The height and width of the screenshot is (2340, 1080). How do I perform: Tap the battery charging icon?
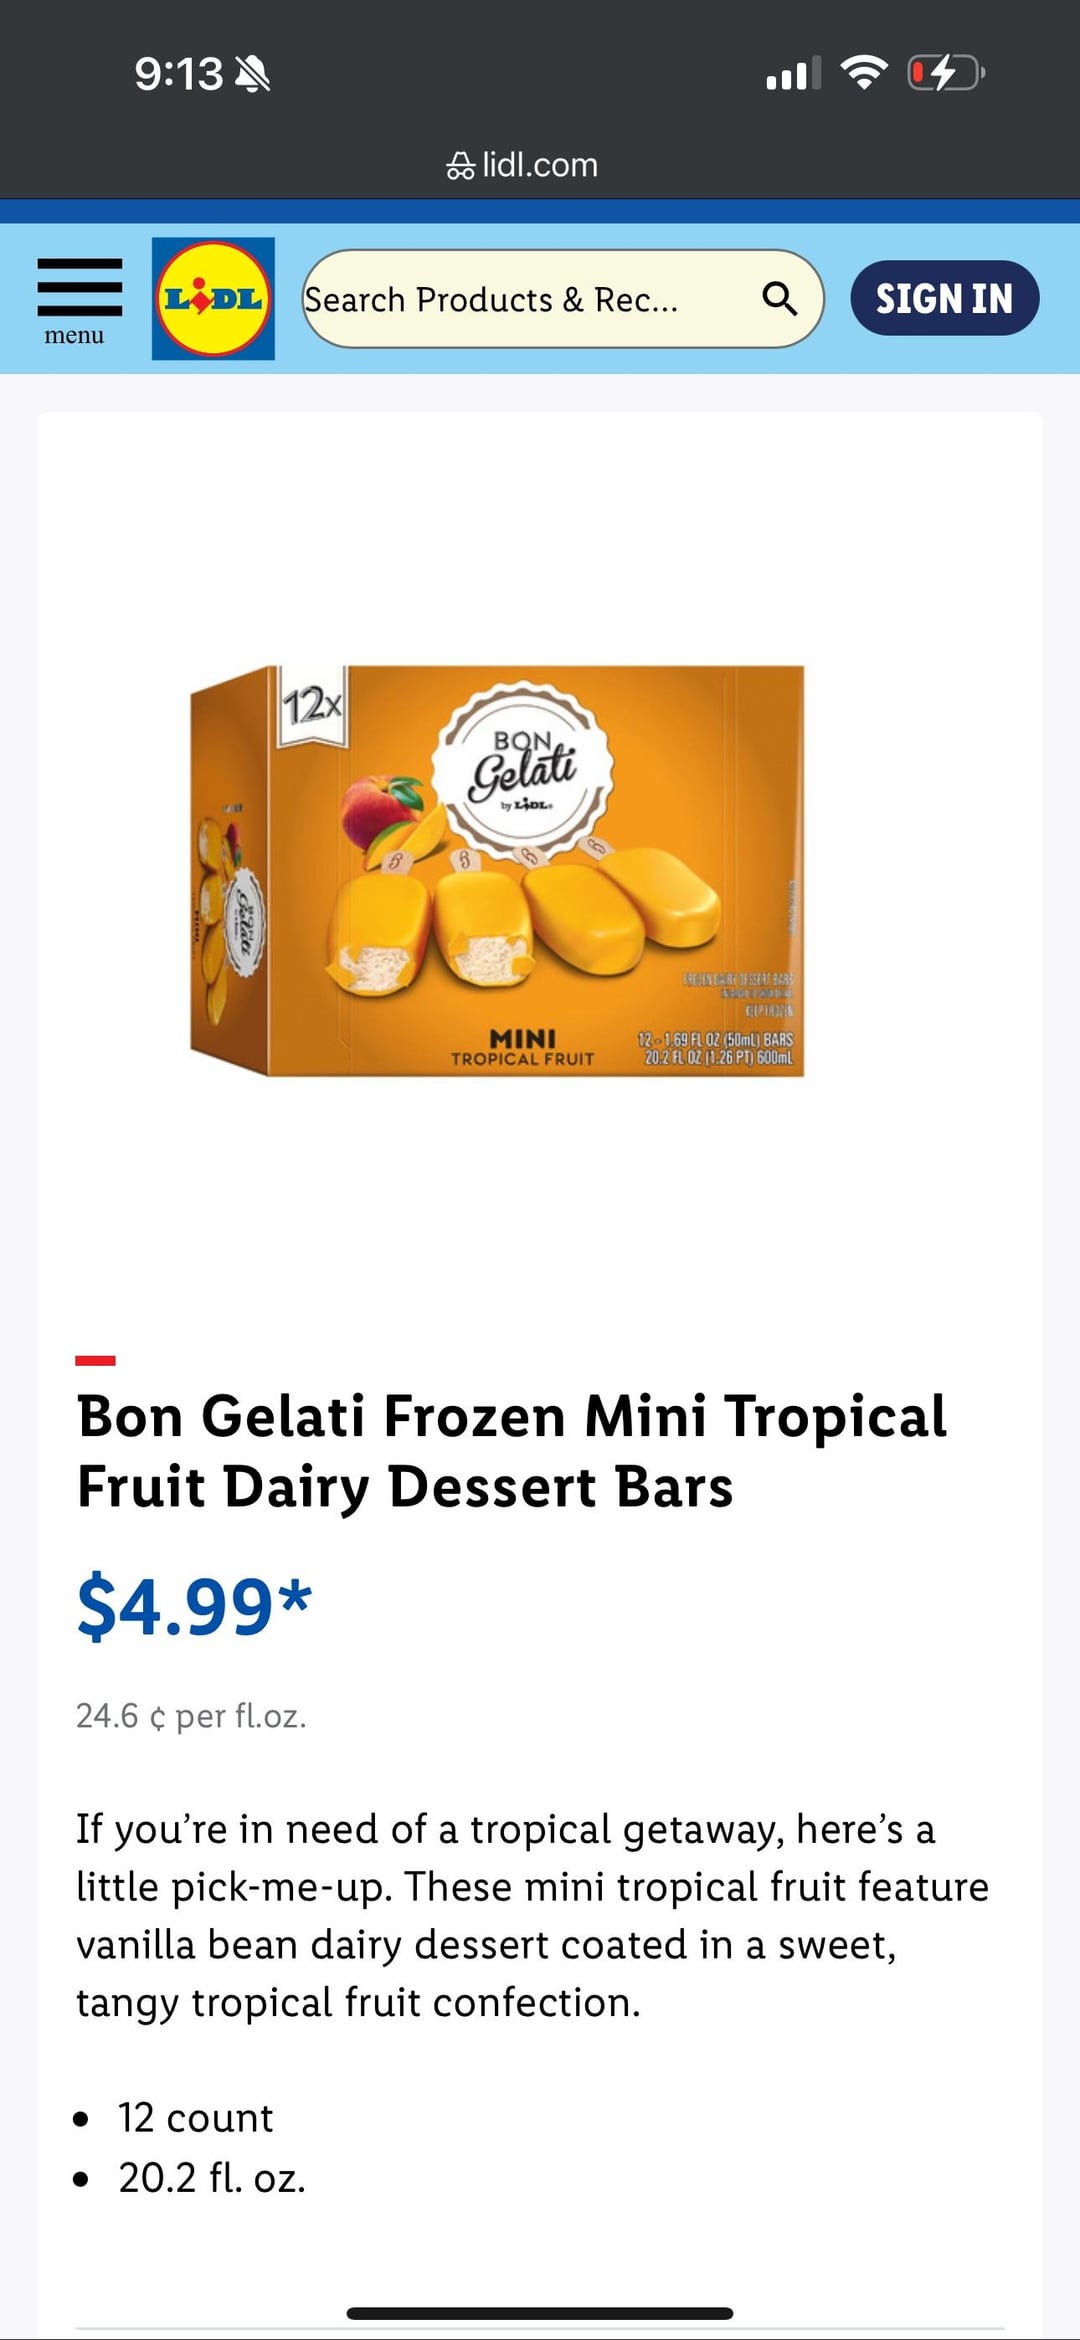click(x=946, y=72)
